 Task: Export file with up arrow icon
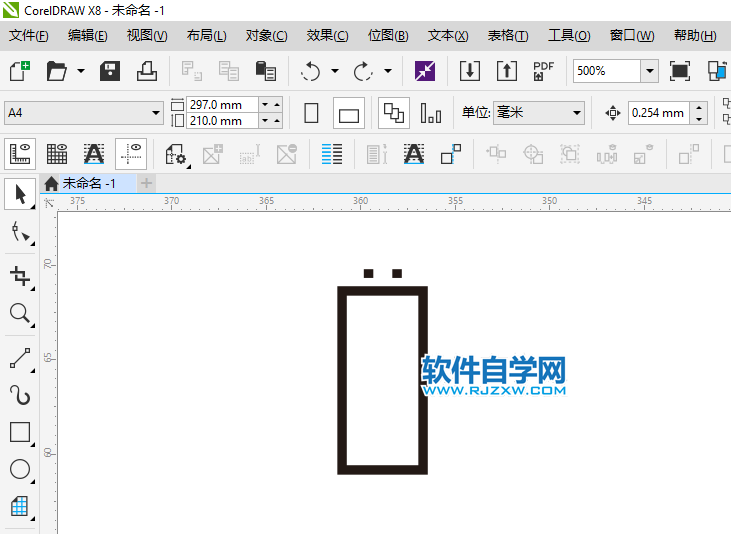[x=506, y=71]
